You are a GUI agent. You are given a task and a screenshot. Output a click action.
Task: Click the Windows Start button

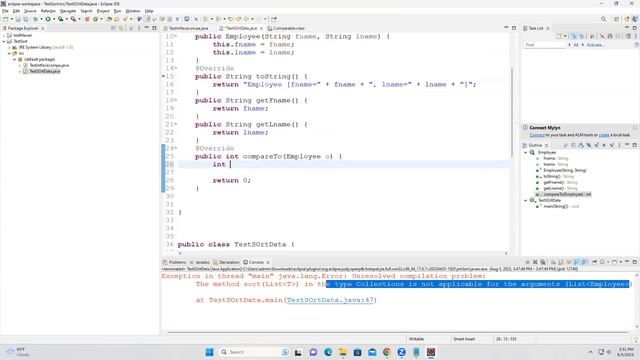(209, 352)
